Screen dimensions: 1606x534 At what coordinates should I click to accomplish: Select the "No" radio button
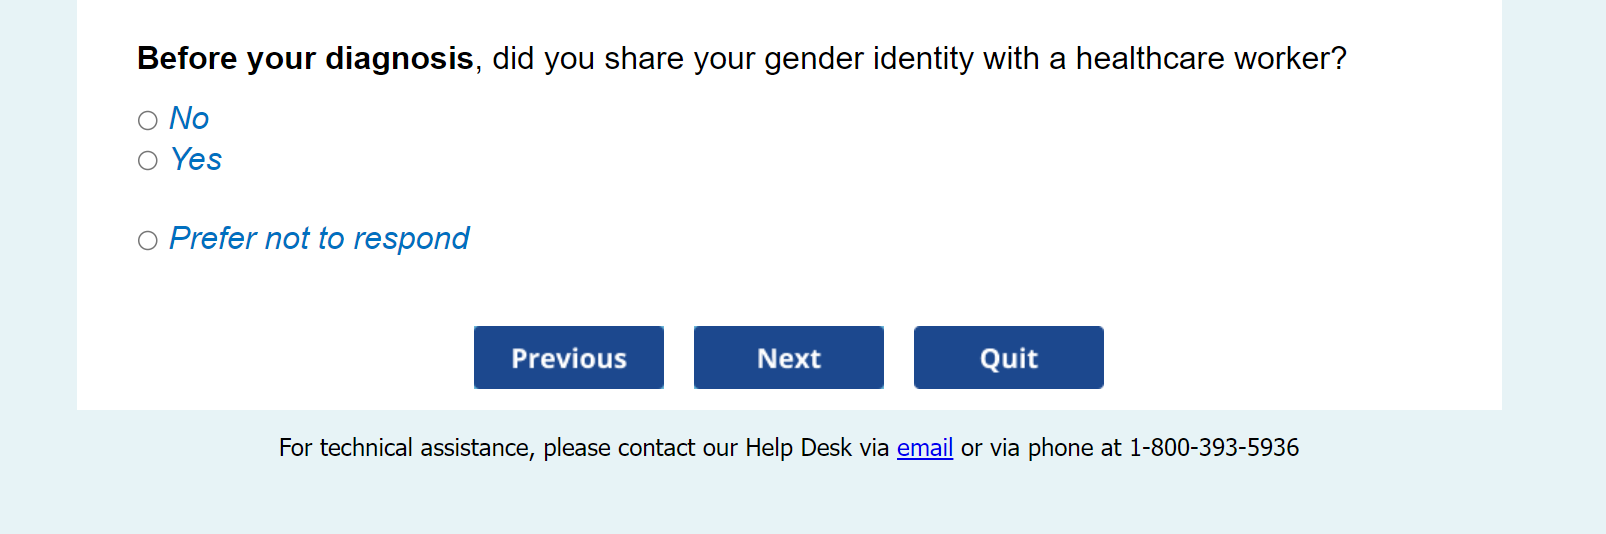[x=148, y=121]
